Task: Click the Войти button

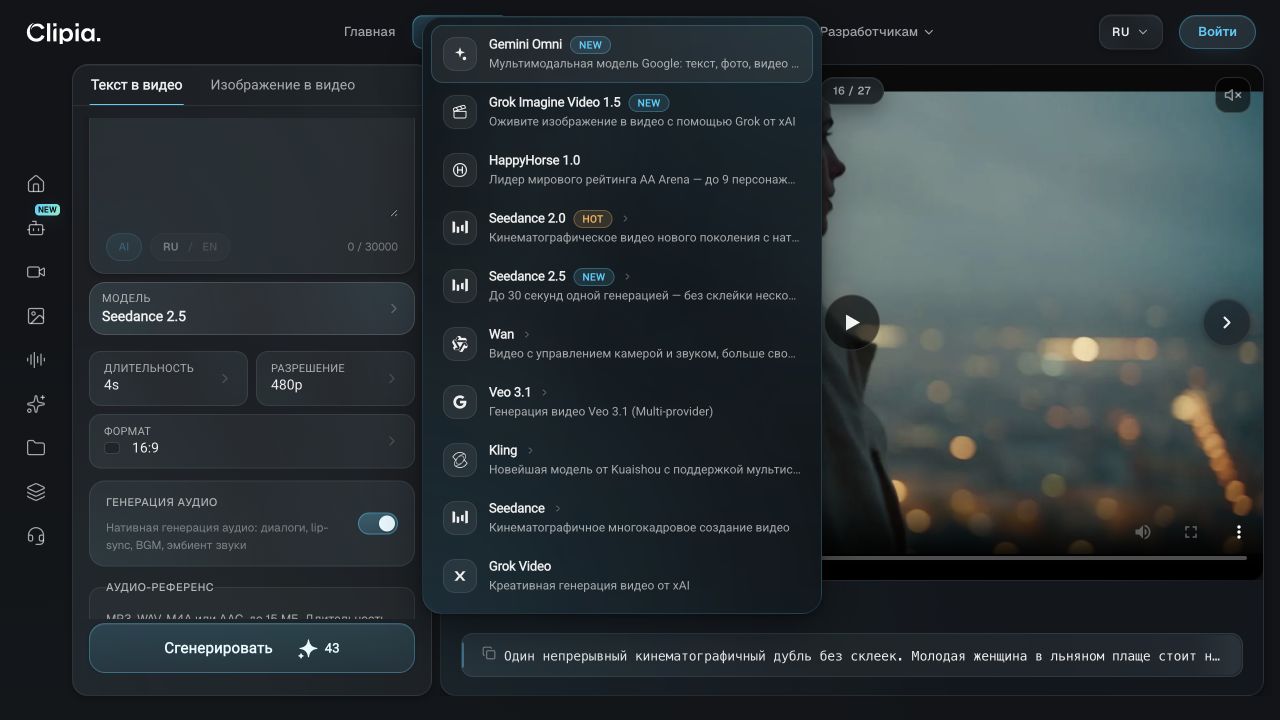Action: pos(1217,32)
